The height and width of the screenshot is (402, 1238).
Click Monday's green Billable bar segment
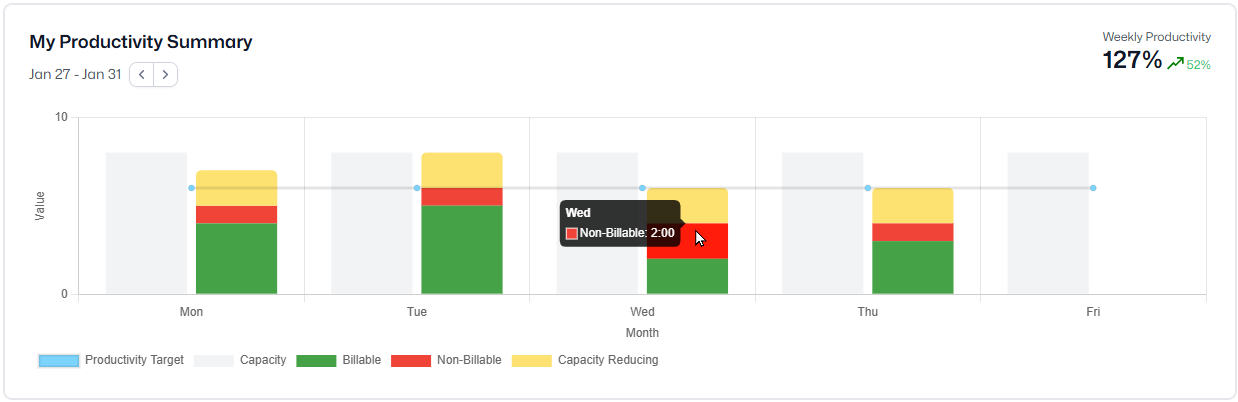click(x=236, y=258)
